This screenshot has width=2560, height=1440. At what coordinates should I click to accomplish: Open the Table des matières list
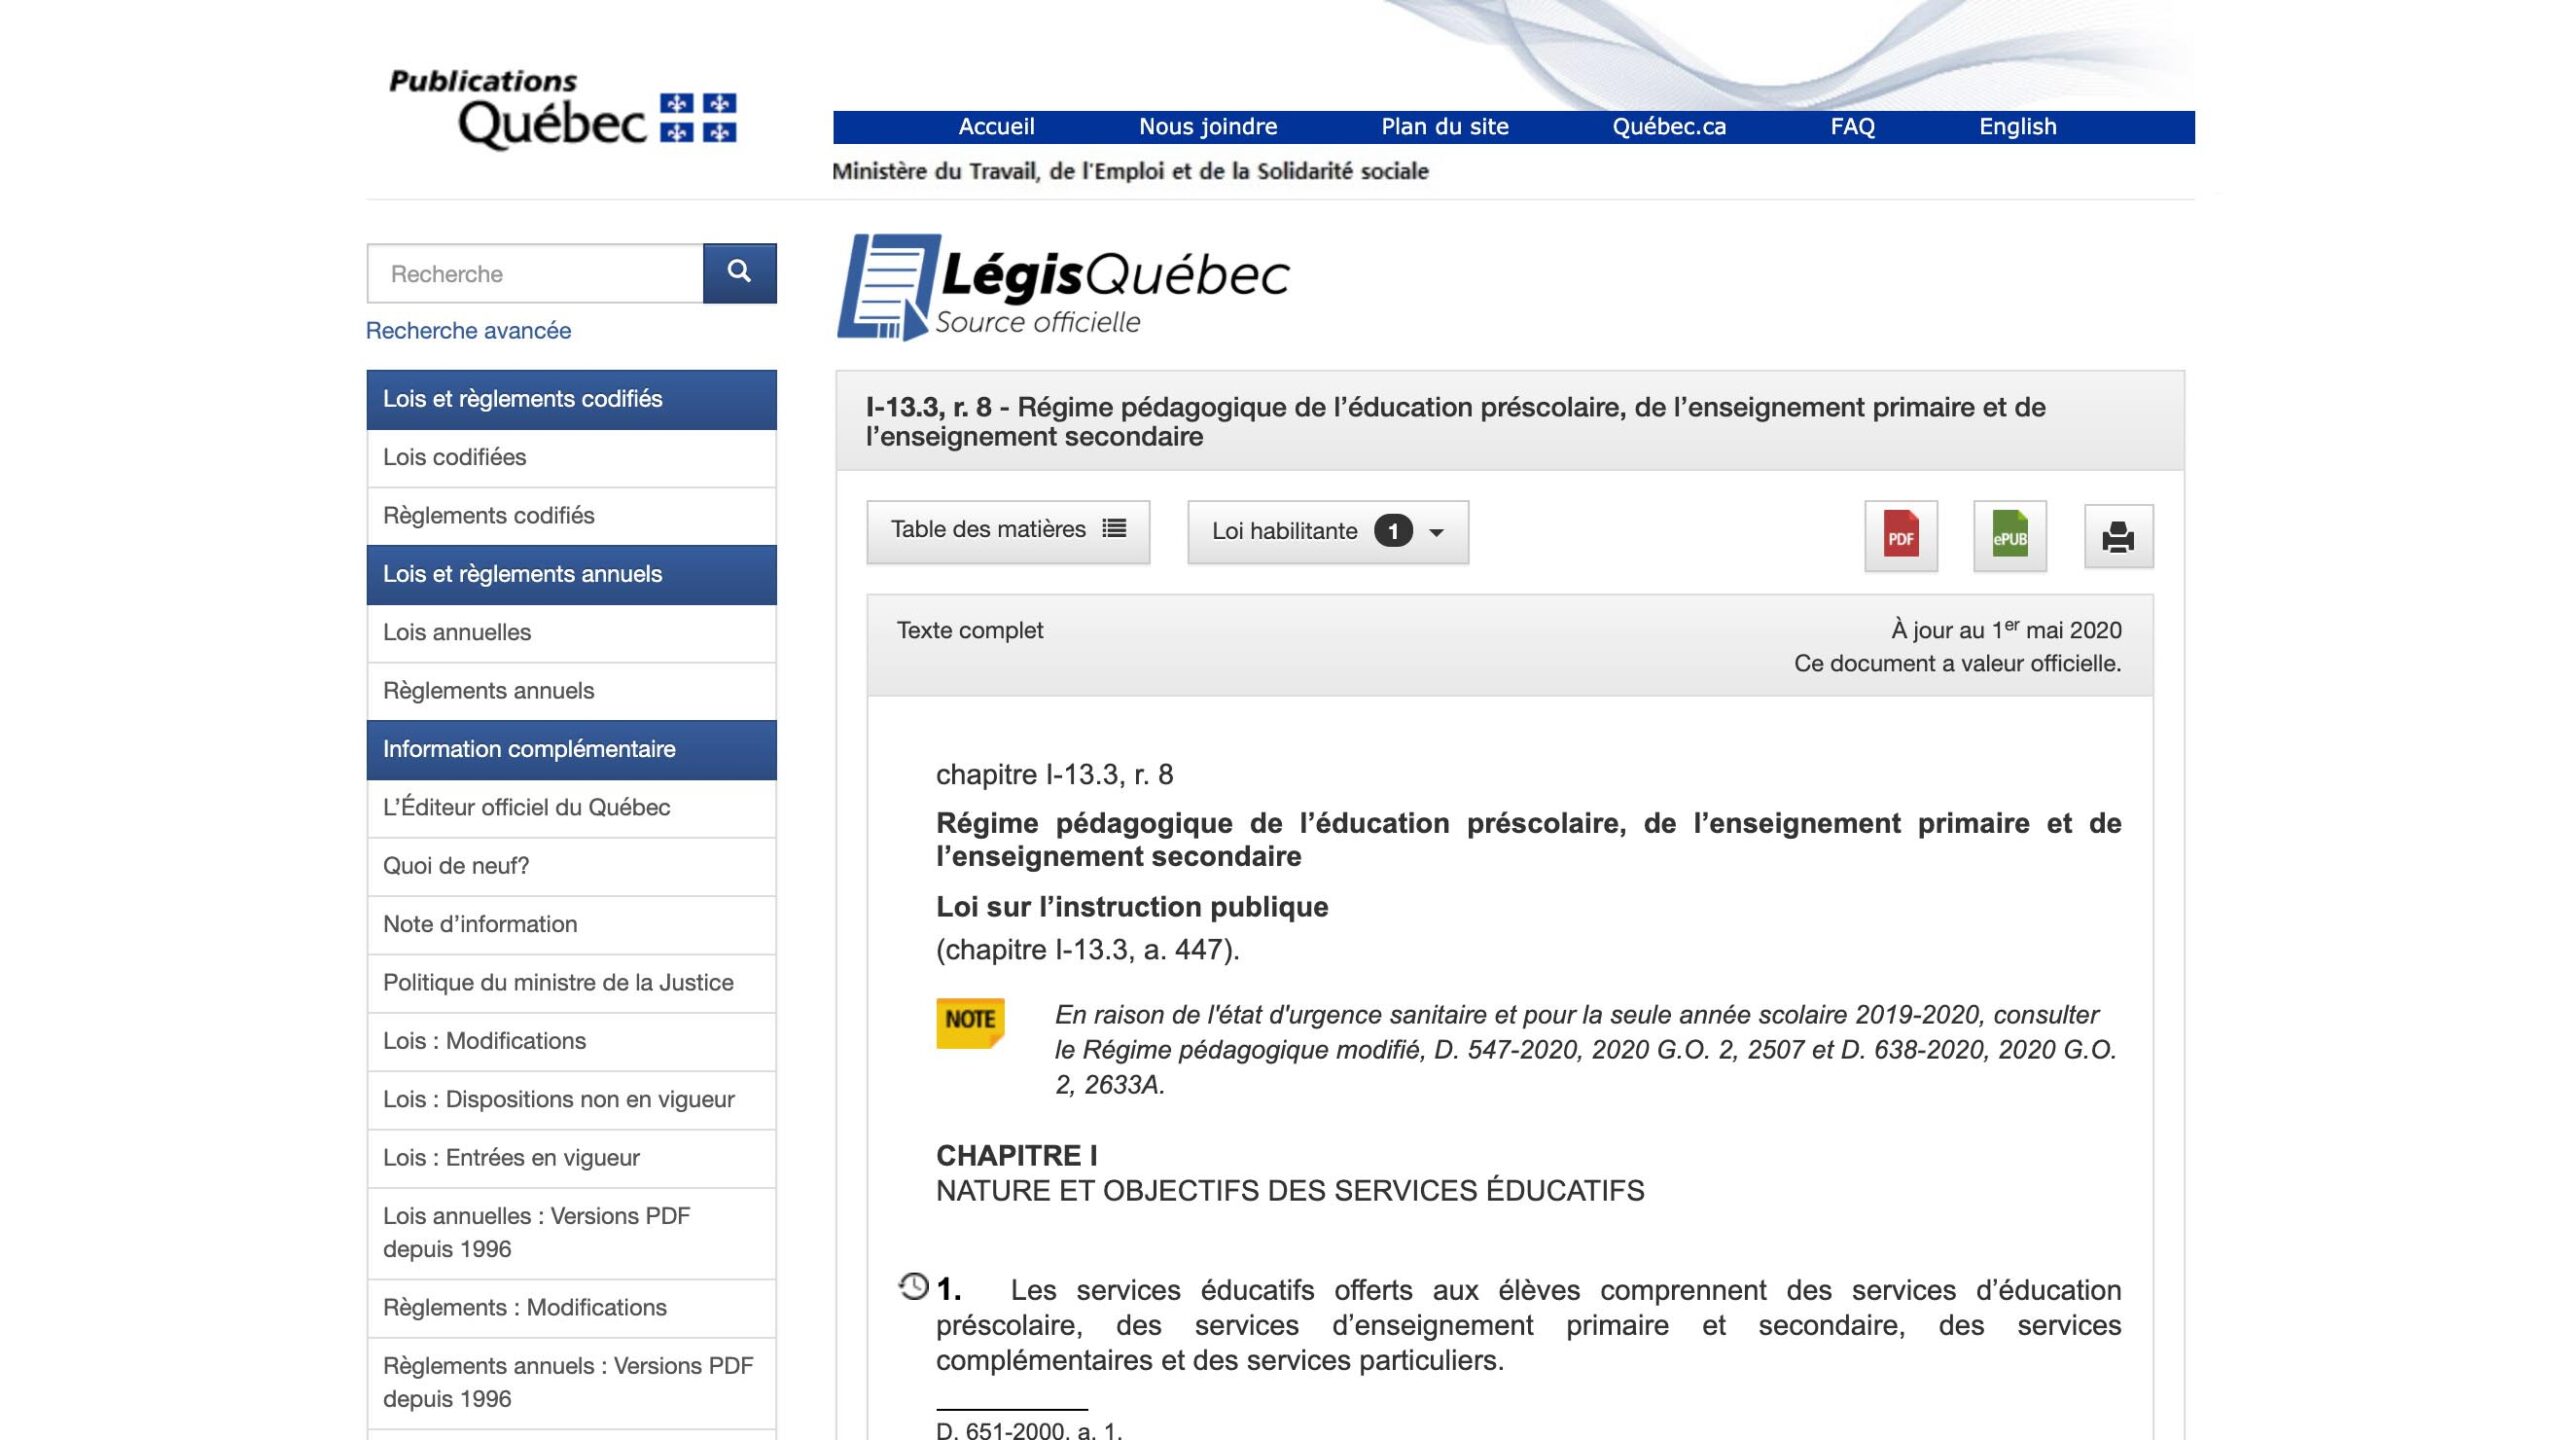click(1008, 531)
